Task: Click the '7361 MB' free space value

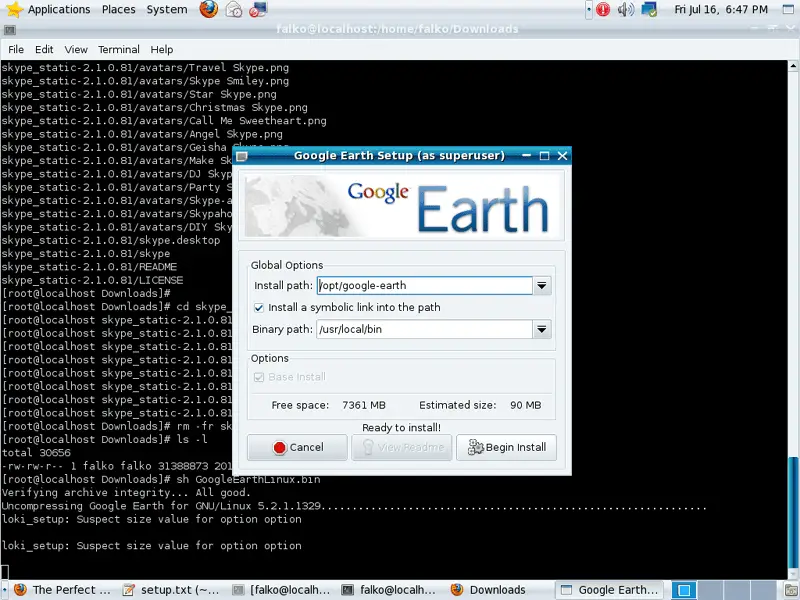Action: [364, 405]
